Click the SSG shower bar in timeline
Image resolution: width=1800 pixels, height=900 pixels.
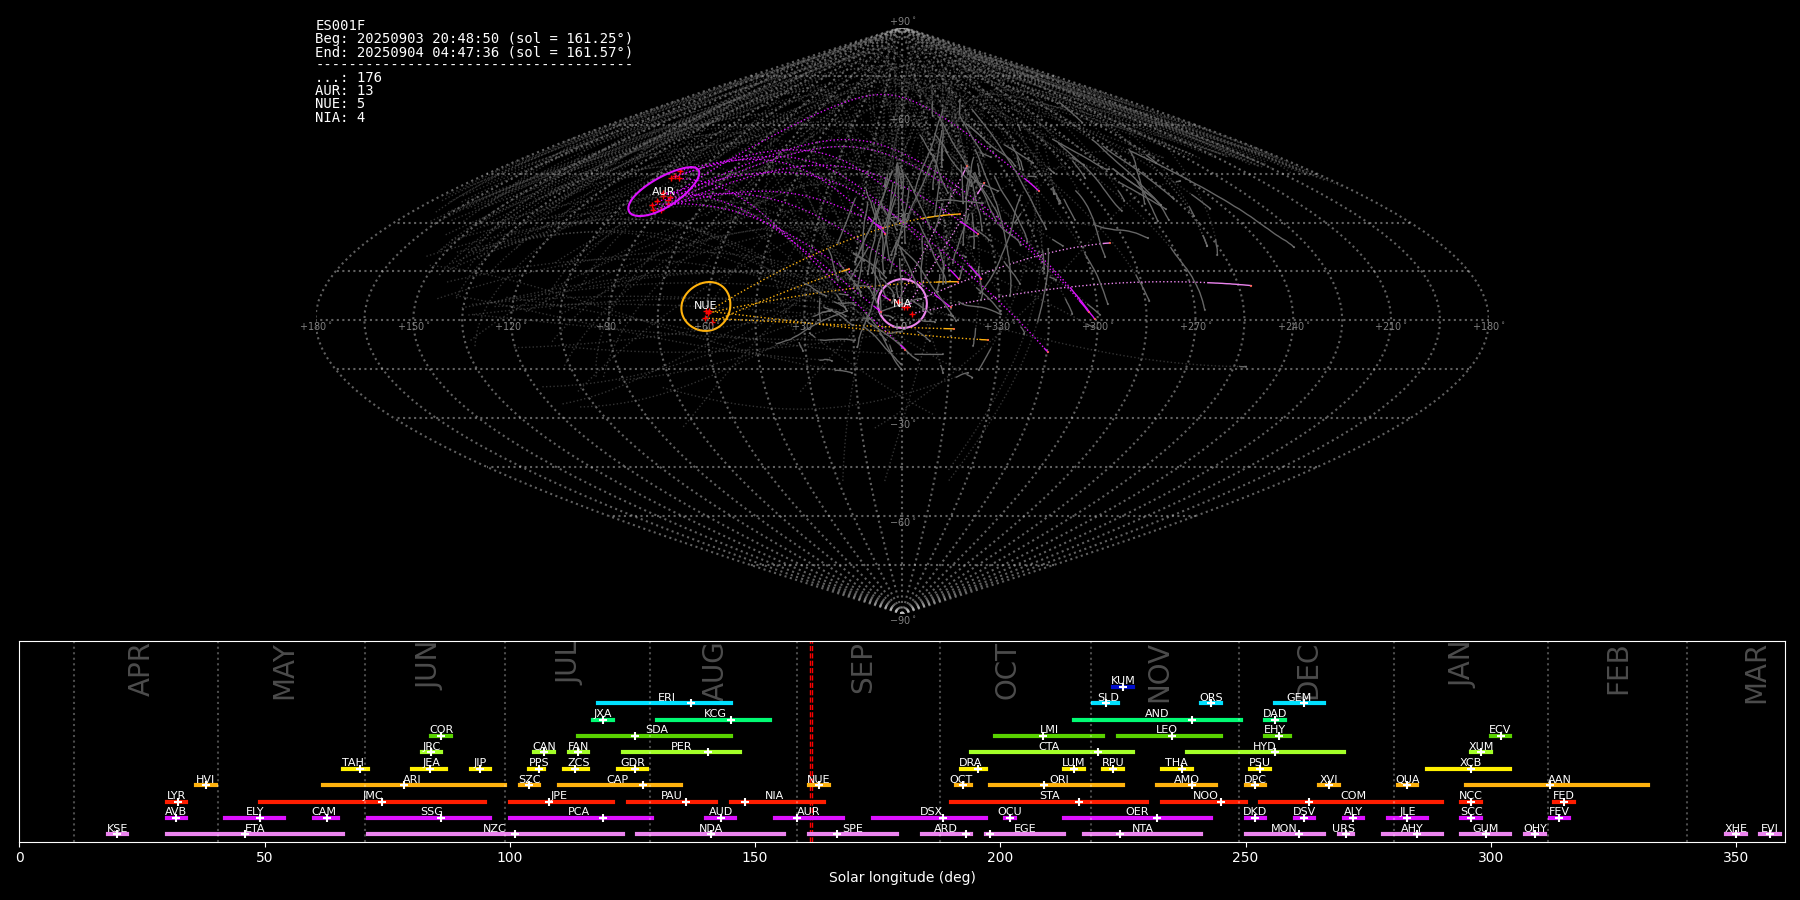point(428,817)
